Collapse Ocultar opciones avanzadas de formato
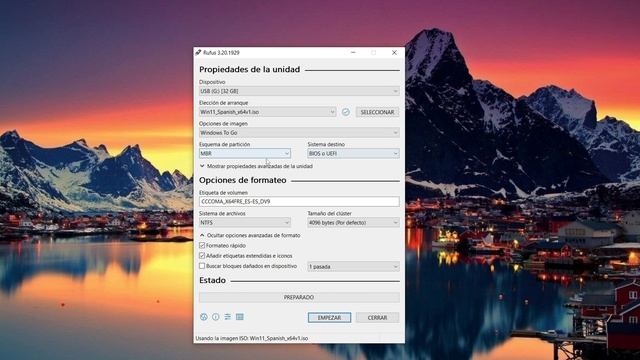640x360 pixels. (250, 236)
